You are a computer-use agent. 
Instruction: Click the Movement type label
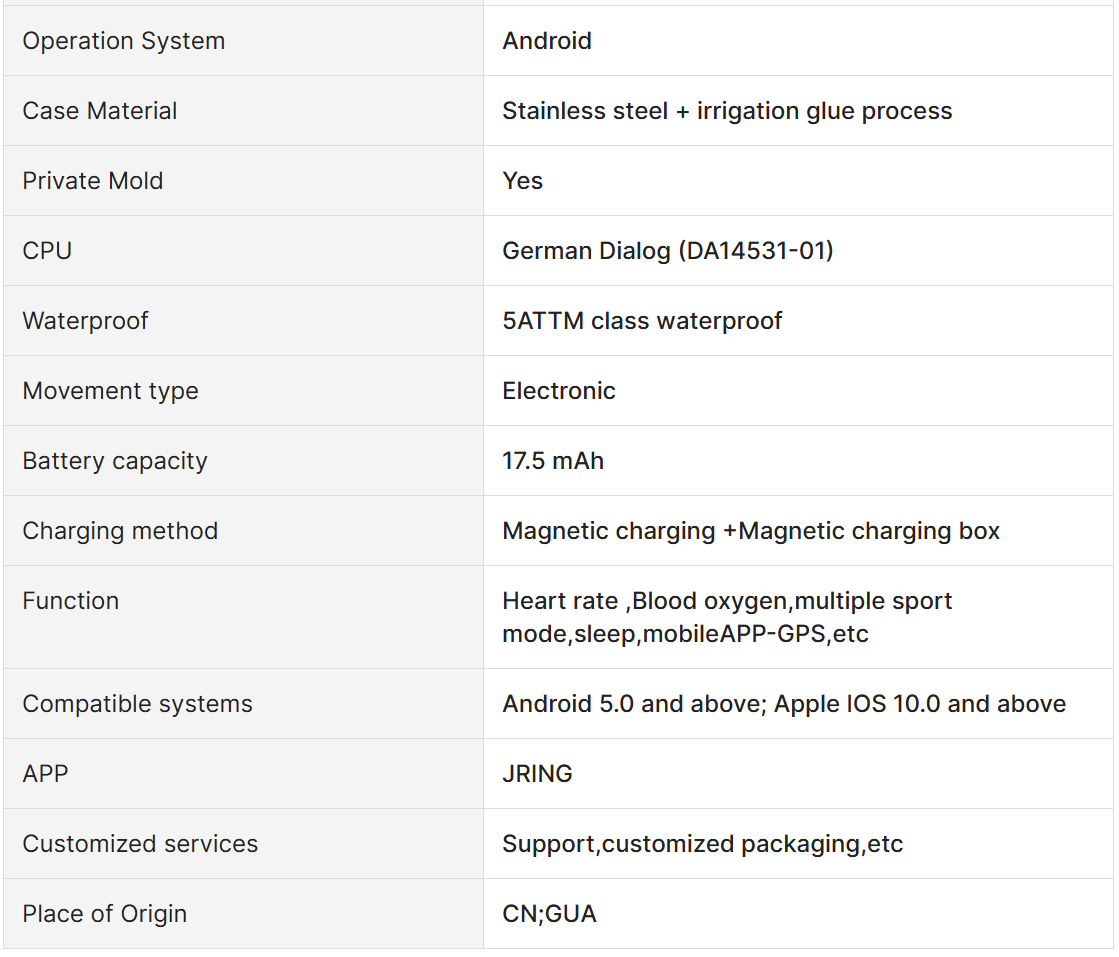point(110,390)
